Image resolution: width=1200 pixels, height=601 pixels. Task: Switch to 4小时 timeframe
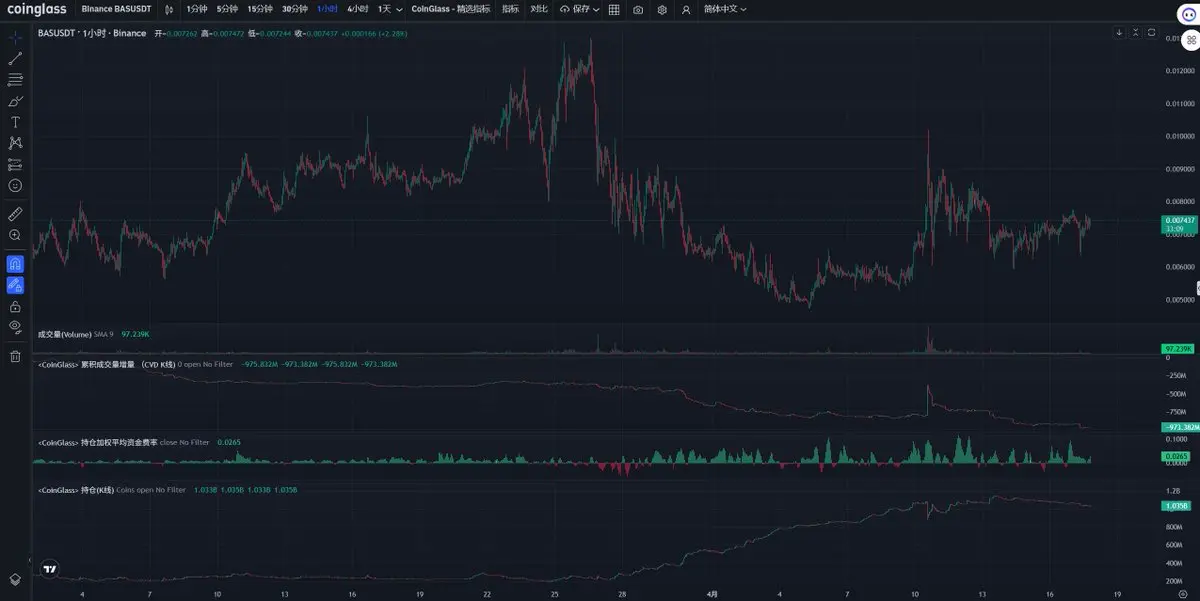coord(357,9)
